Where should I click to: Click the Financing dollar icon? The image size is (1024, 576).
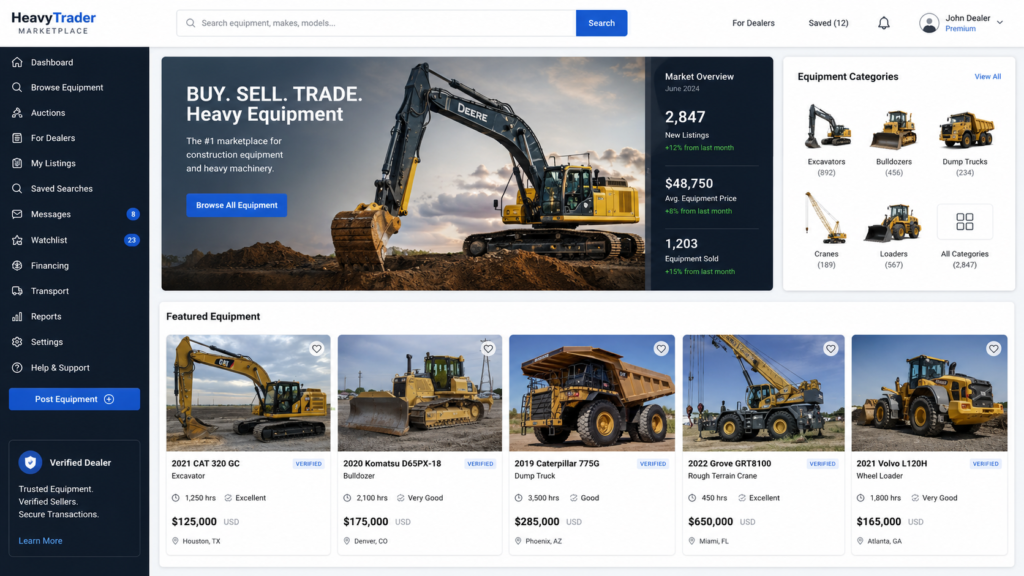point(17,266)
